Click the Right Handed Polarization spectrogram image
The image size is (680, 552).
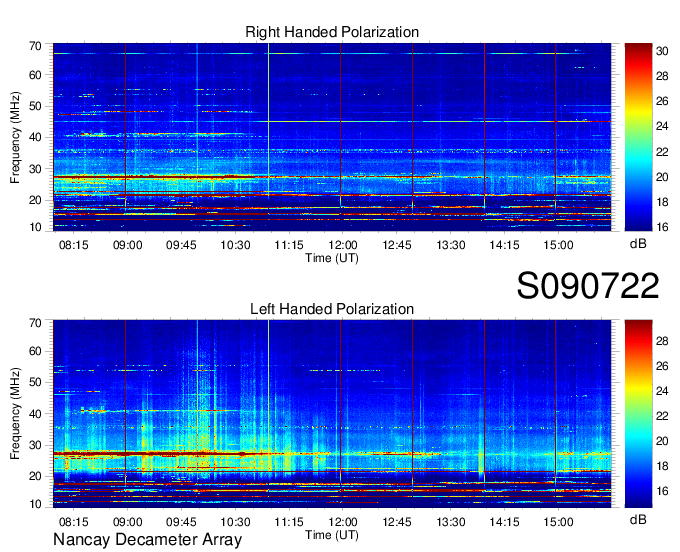click(x=332, y=137)
